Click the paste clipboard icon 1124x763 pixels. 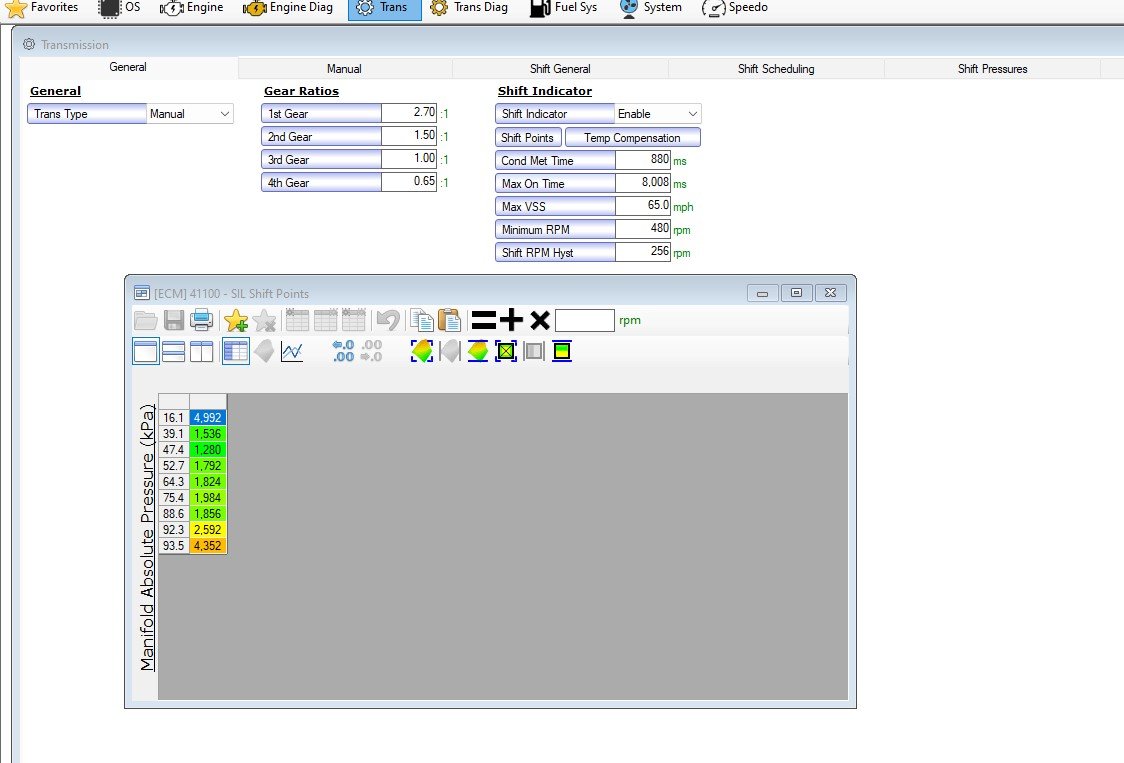pos(450,320)
